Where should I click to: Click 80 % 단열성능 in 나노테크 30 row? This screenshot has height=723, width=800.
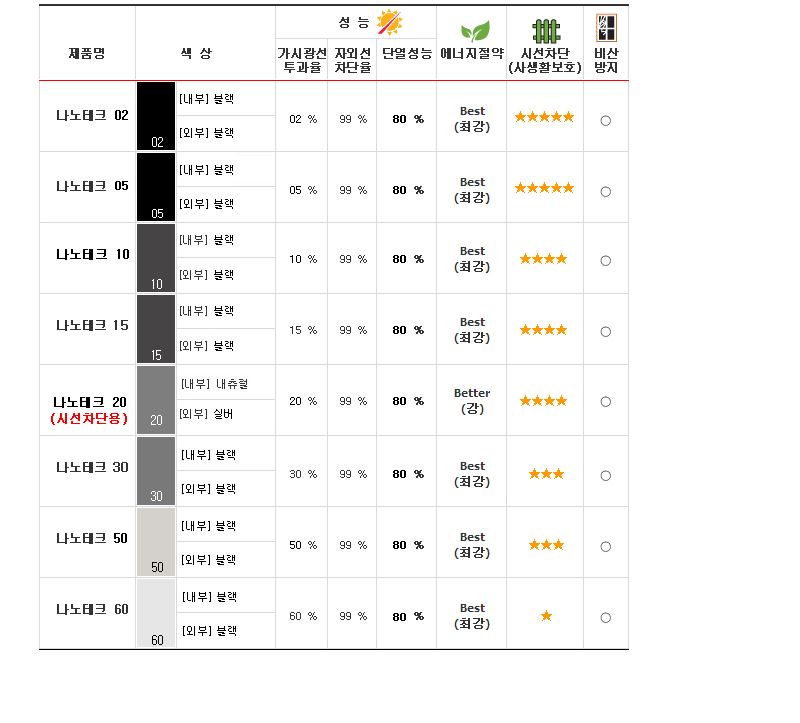tap(408, 474)
